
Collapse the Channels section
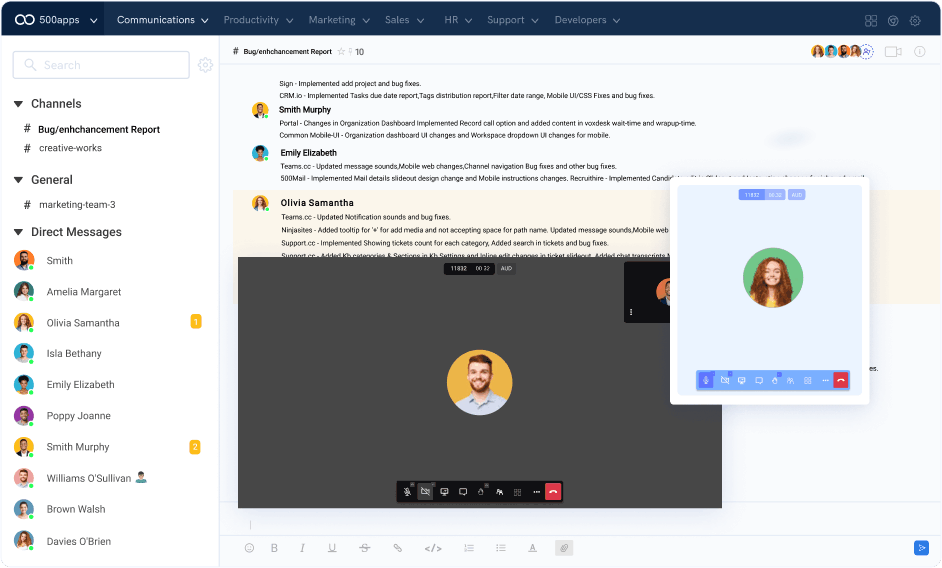point(18,104)
